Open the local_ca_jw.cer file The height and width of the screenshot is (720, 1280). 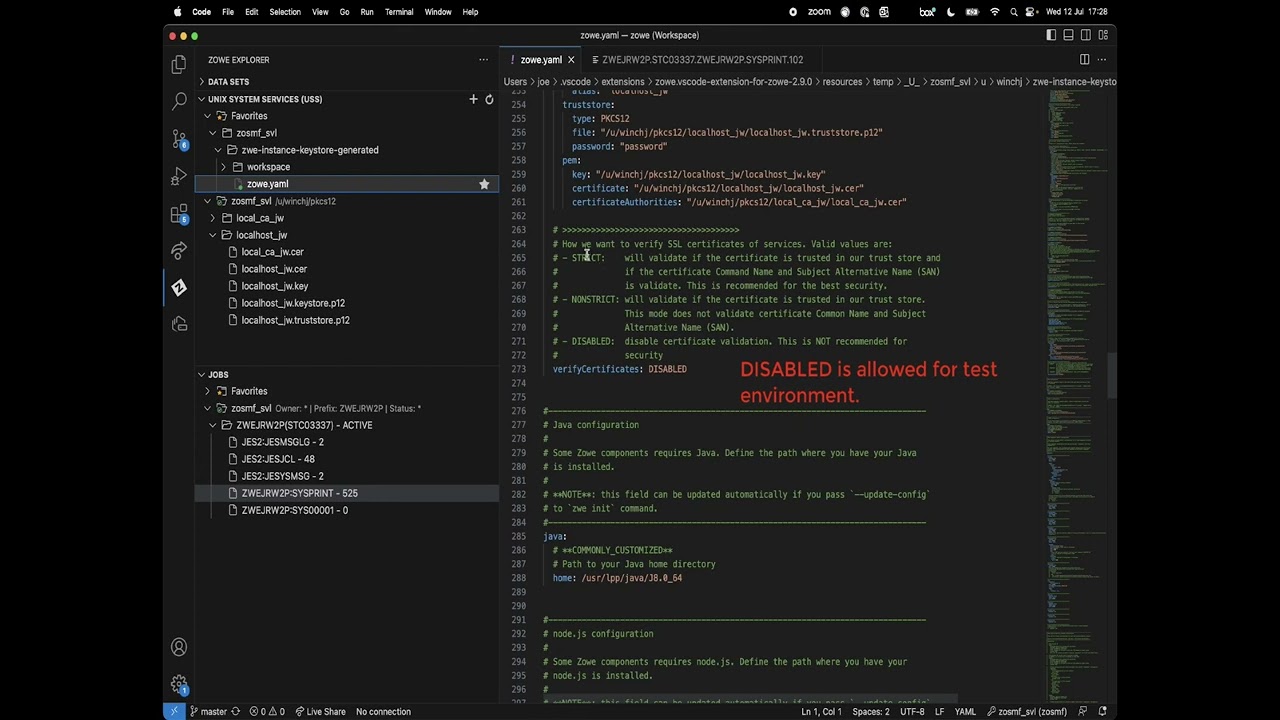coord(272,252)
